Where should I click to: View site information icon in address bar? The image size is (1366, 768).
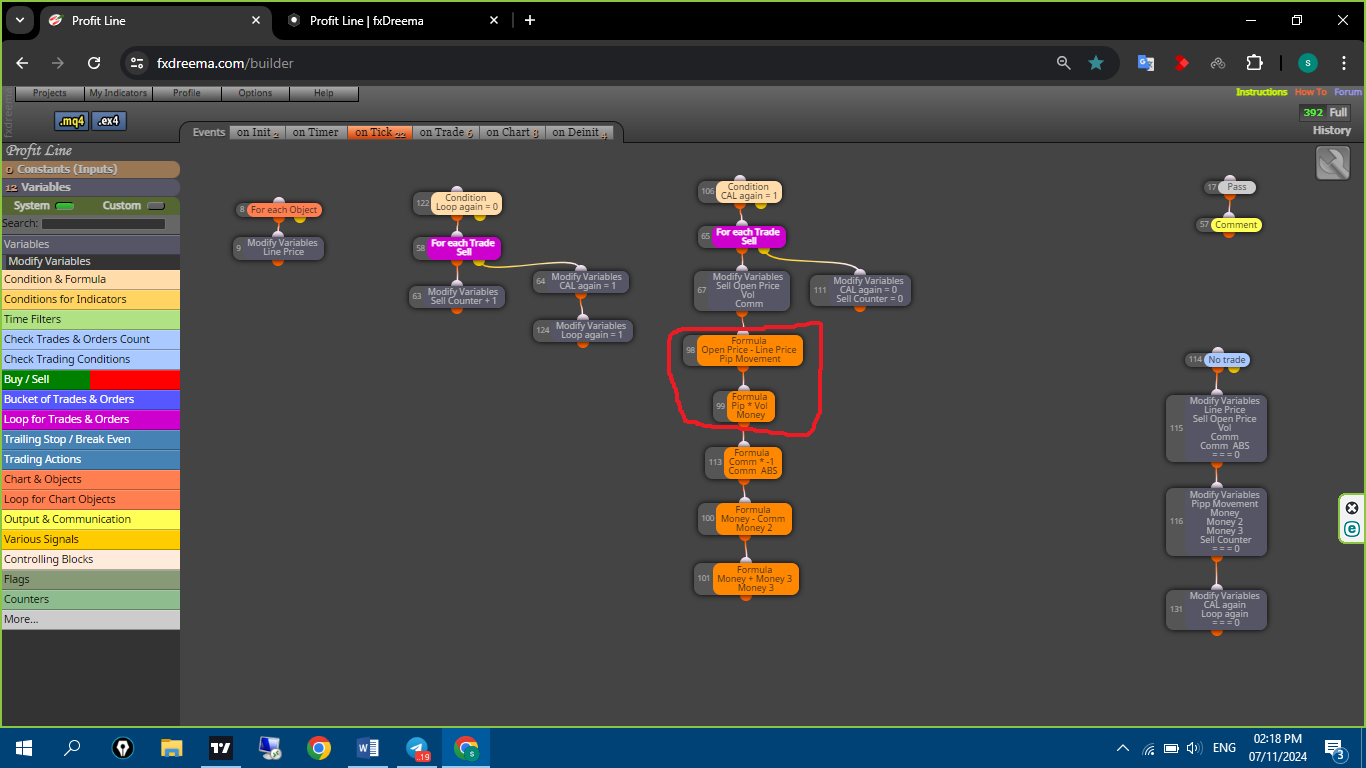click(x=137, y=63)
